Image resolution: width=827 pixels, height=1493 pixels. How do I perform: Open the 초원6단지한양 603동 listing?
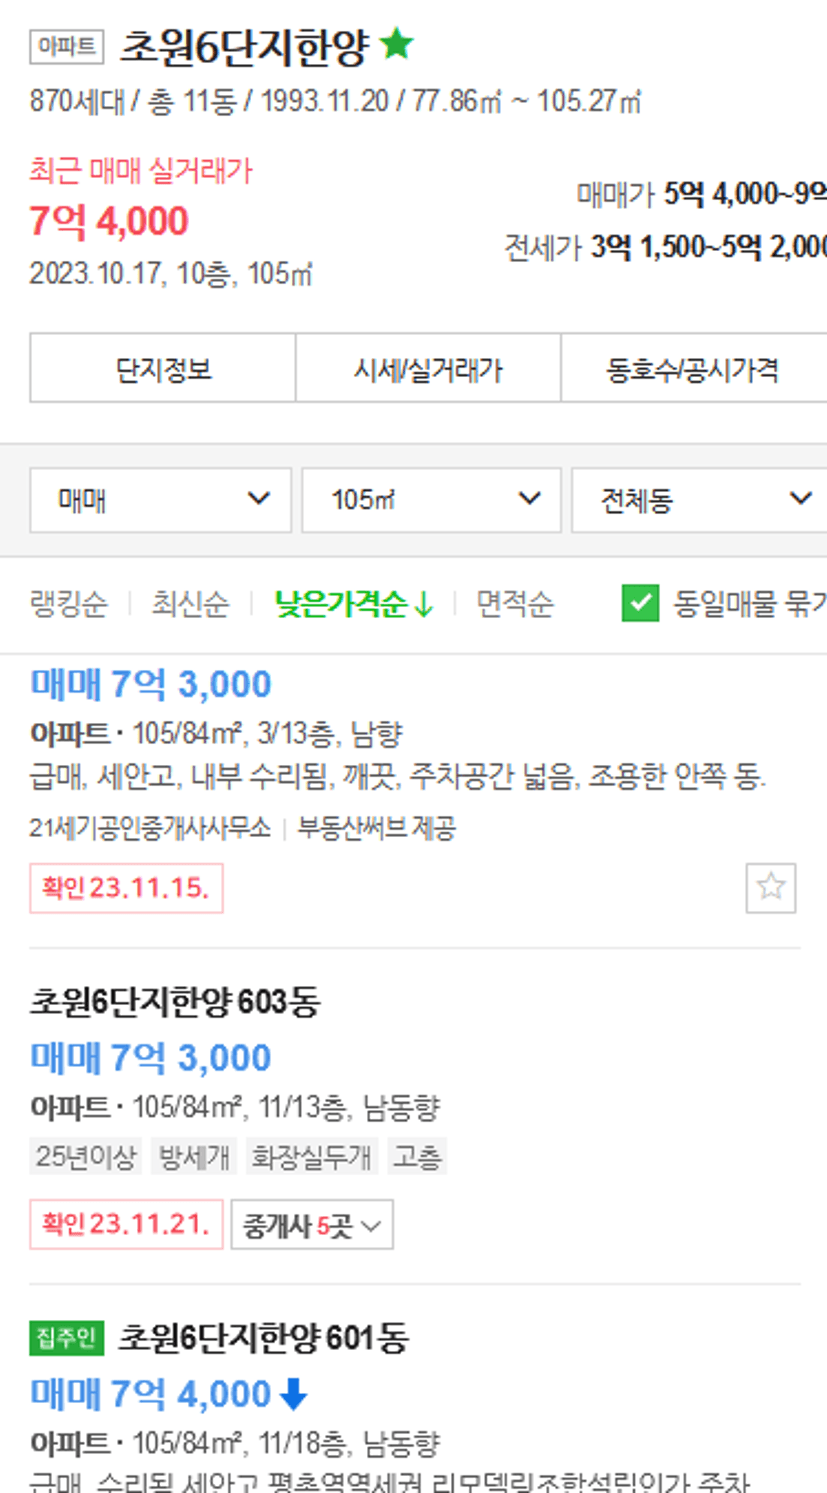tap(175, 1001)
